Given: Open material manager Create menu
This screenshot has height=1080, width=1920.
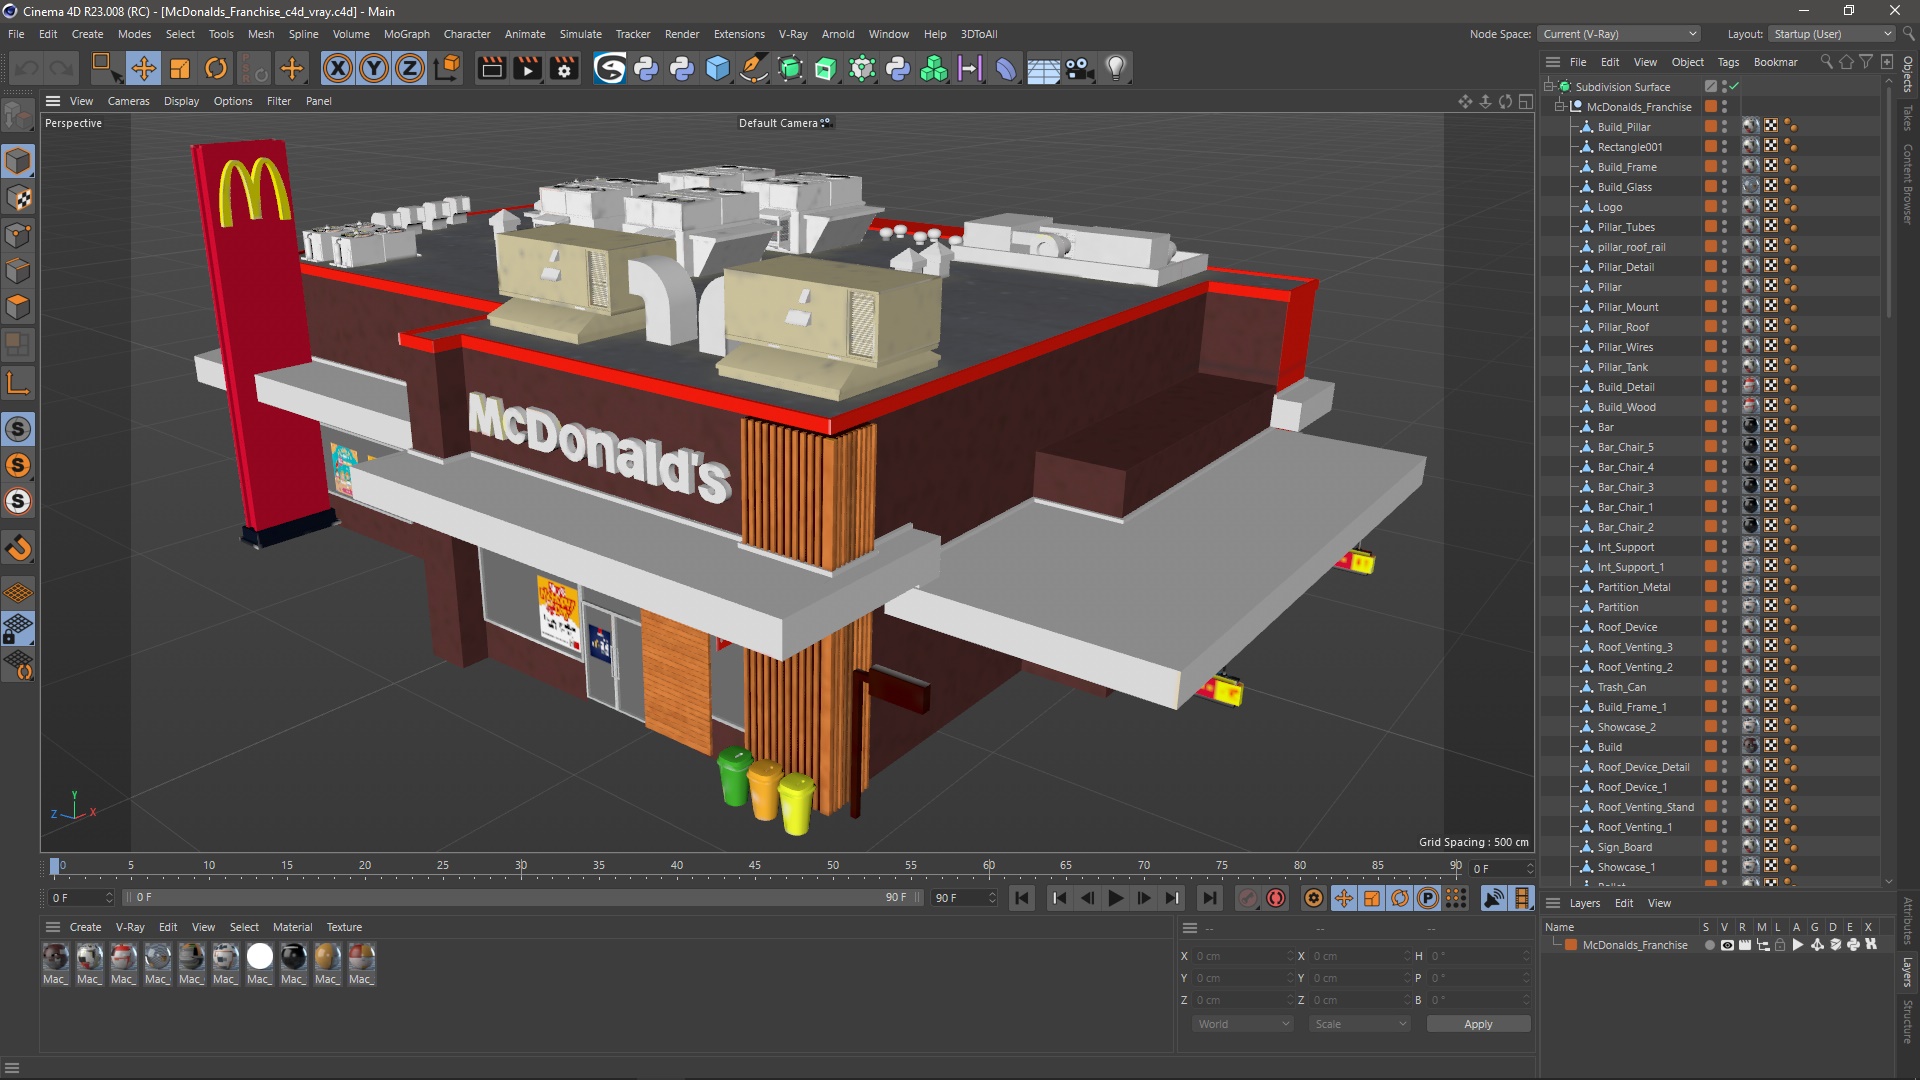Looking at the screenshot, I should [85, 927].
